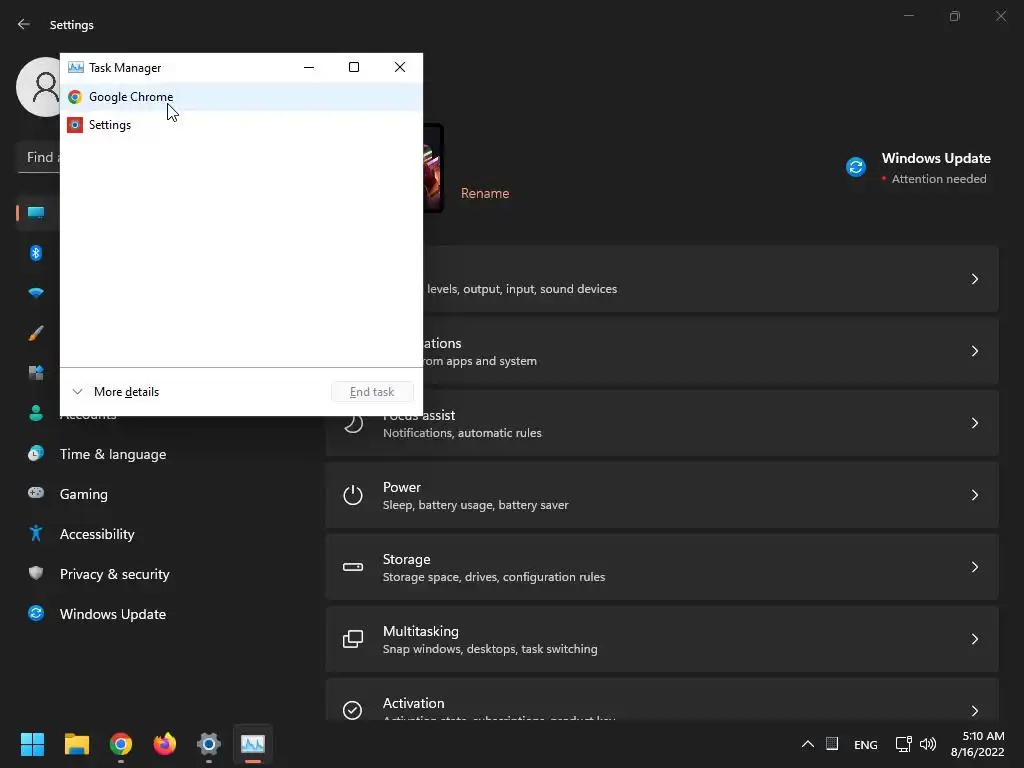1024x768 pixels.
Task: Click the user profile avatar in Settings
Action: (x=39, y=87)
